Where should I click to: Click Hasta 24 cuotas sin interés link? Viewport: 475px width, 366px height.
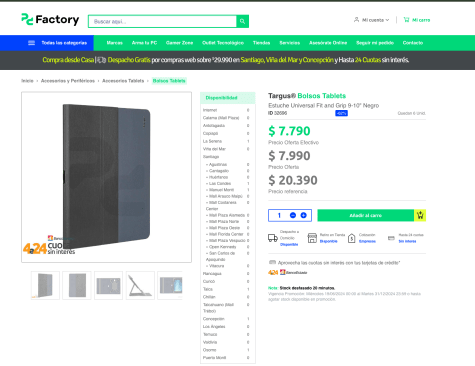407,241
